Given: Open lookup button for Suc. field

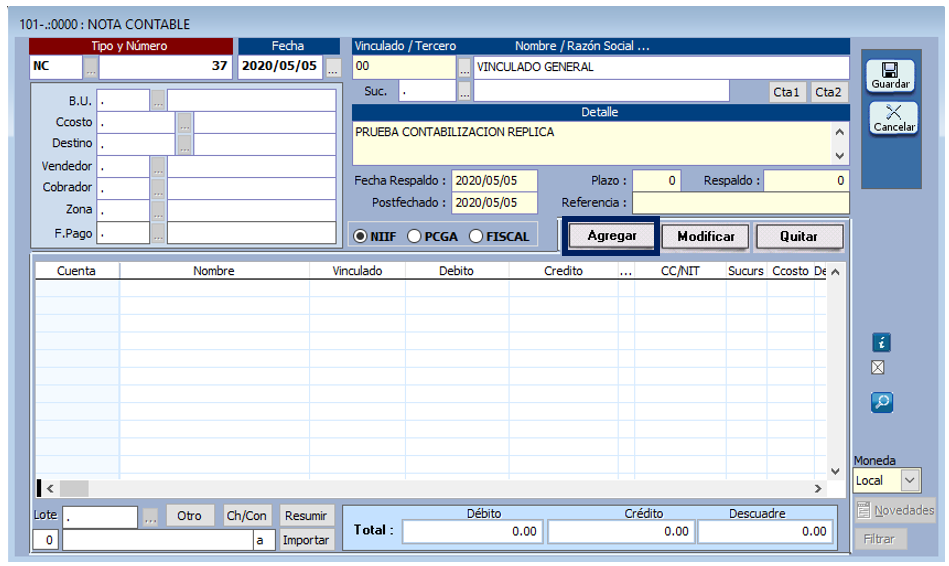Looking at the screenshot, I should point(464,91).
